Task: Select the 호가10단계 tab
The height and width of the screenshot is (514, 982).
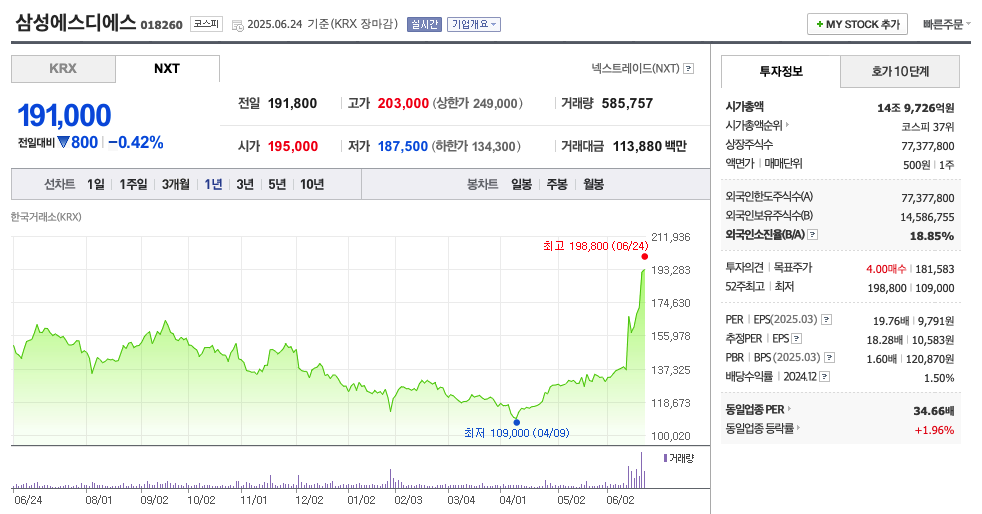Action: pyautogui.click(x=900, y=71)
